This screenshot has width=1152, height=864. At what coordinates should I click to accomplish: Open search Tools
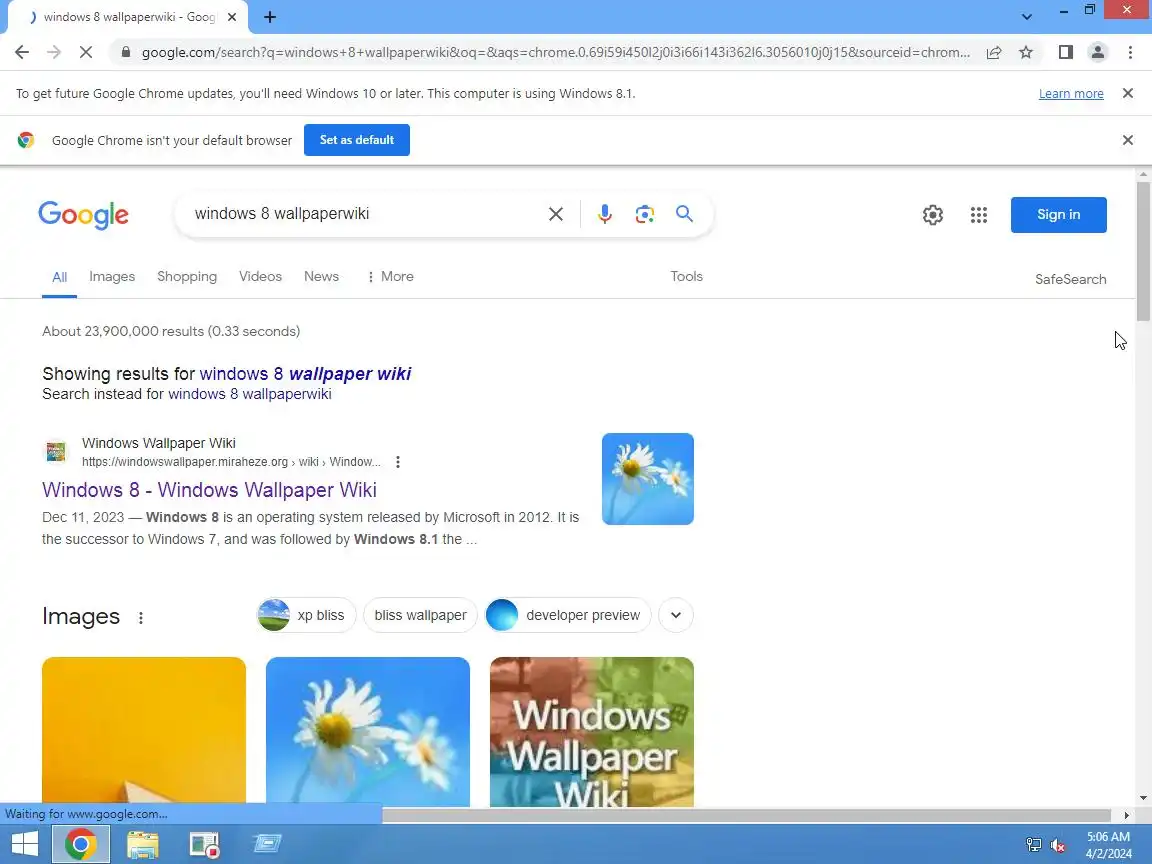point(686,276)
